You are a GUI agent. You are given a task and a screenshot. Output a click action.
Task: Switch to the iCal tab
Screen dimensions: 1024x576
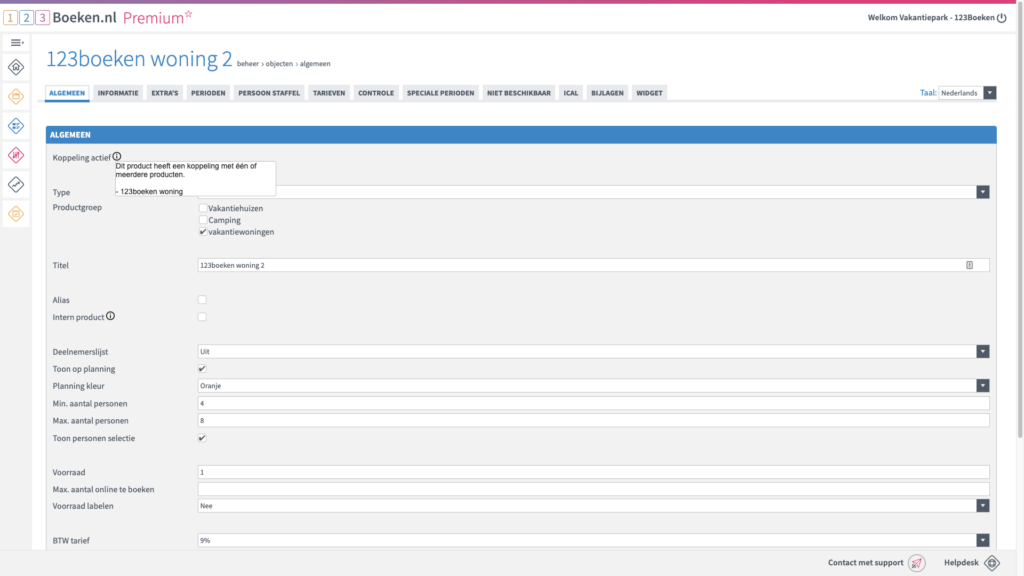(x=571, y=93)
